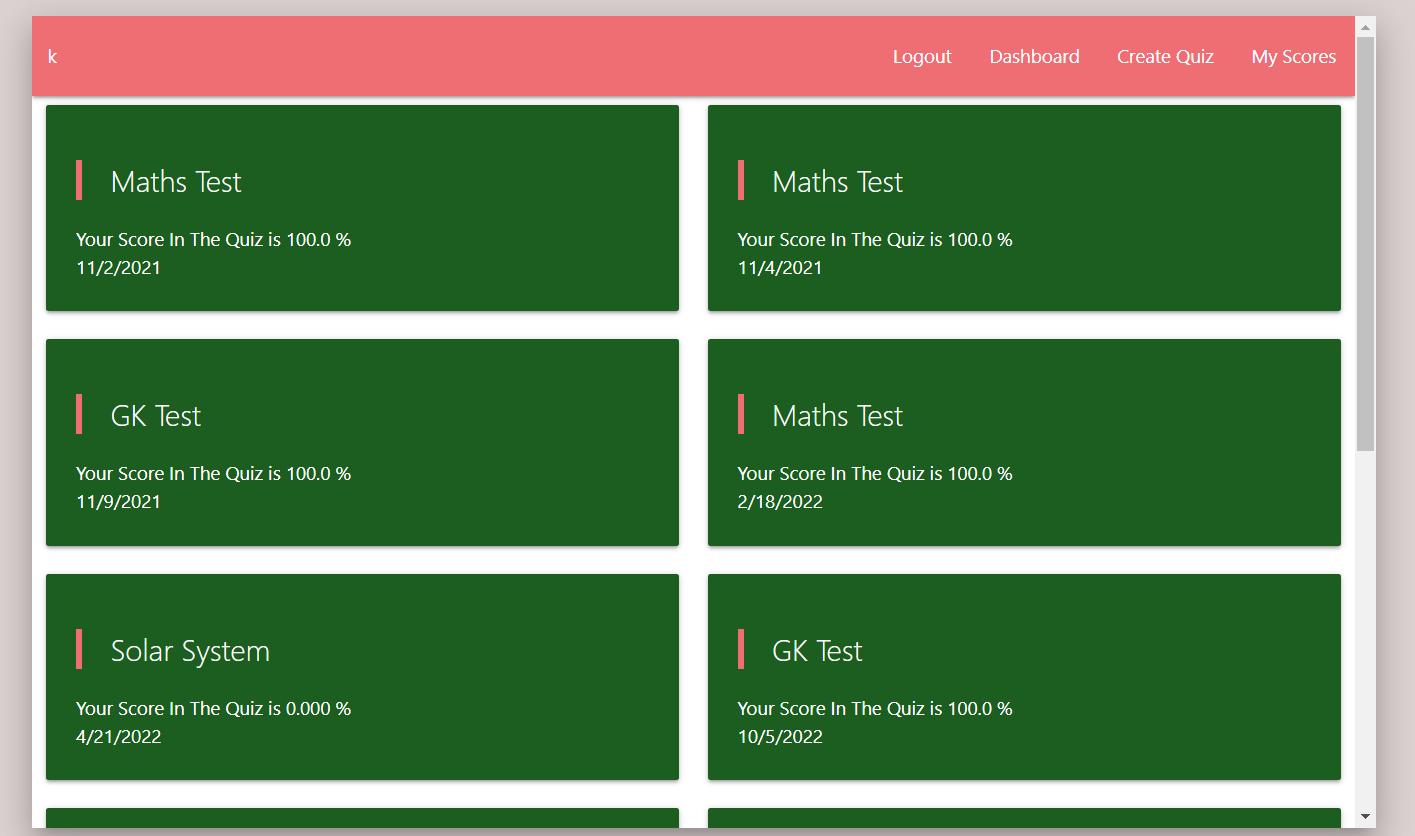
Task: Select GK Test title dated 11/9/2021
Action: click(x=156, y=416)
